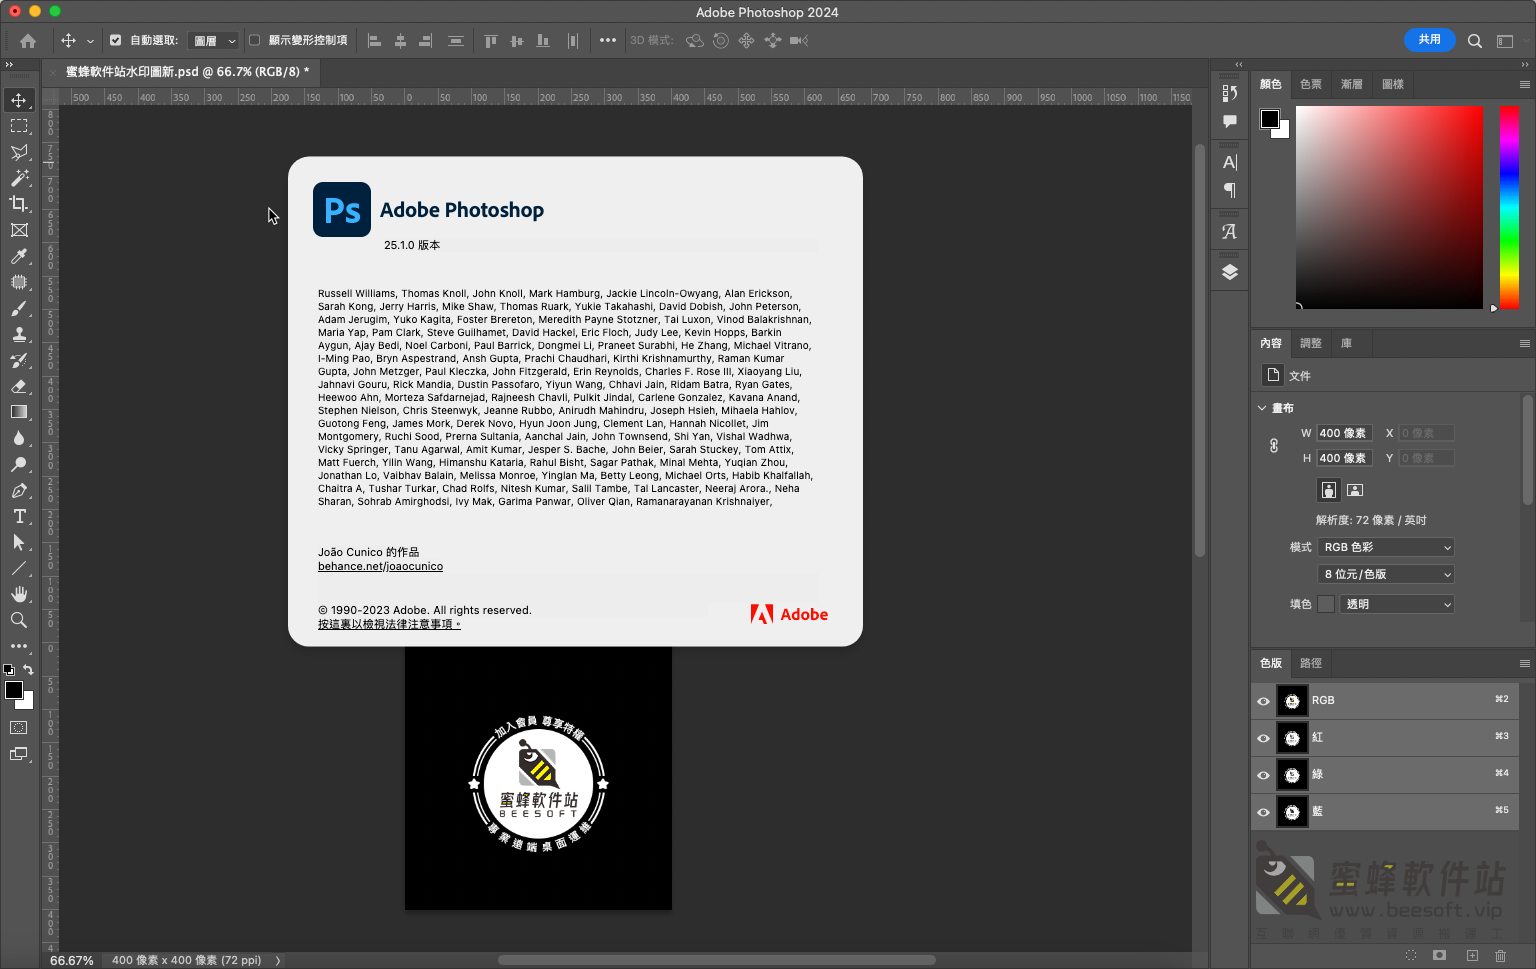Switch to the 圖樣 tab
Screen dimensions: 1536x969
(x=1393, y=84)
